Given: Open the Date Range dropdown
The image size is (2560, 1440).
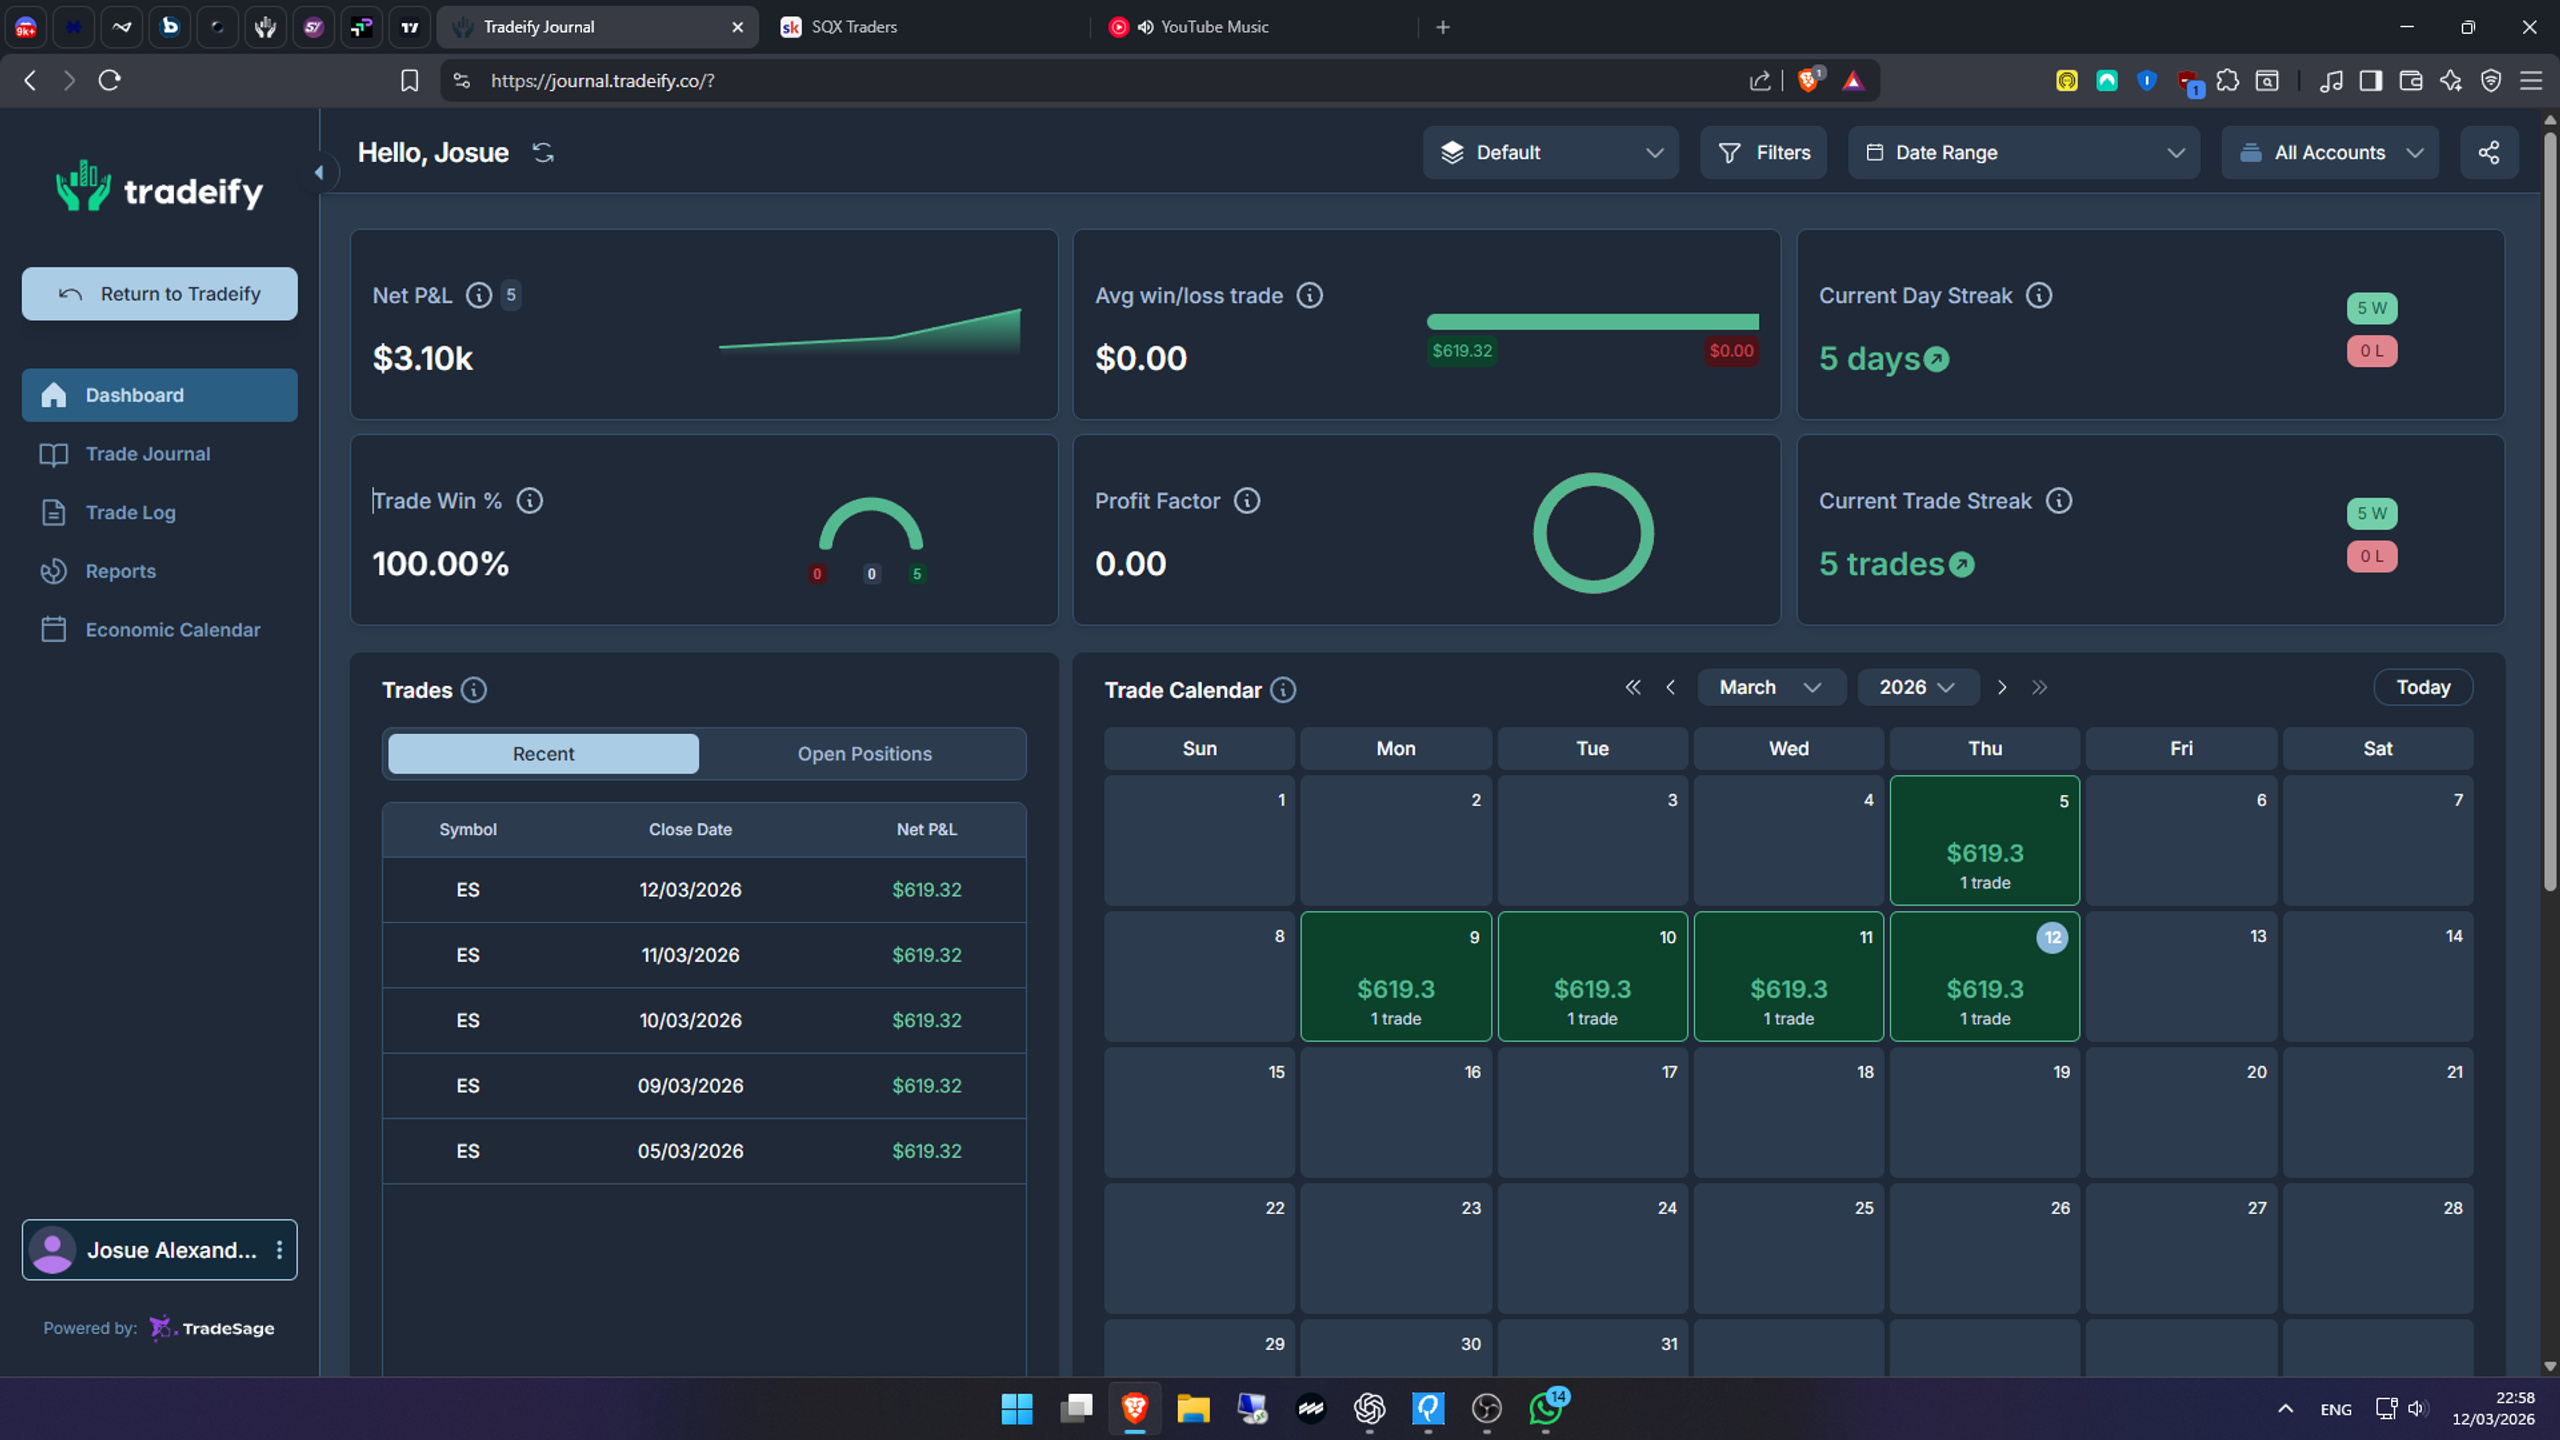Looking at the screenshot, I should point(2023,152).
